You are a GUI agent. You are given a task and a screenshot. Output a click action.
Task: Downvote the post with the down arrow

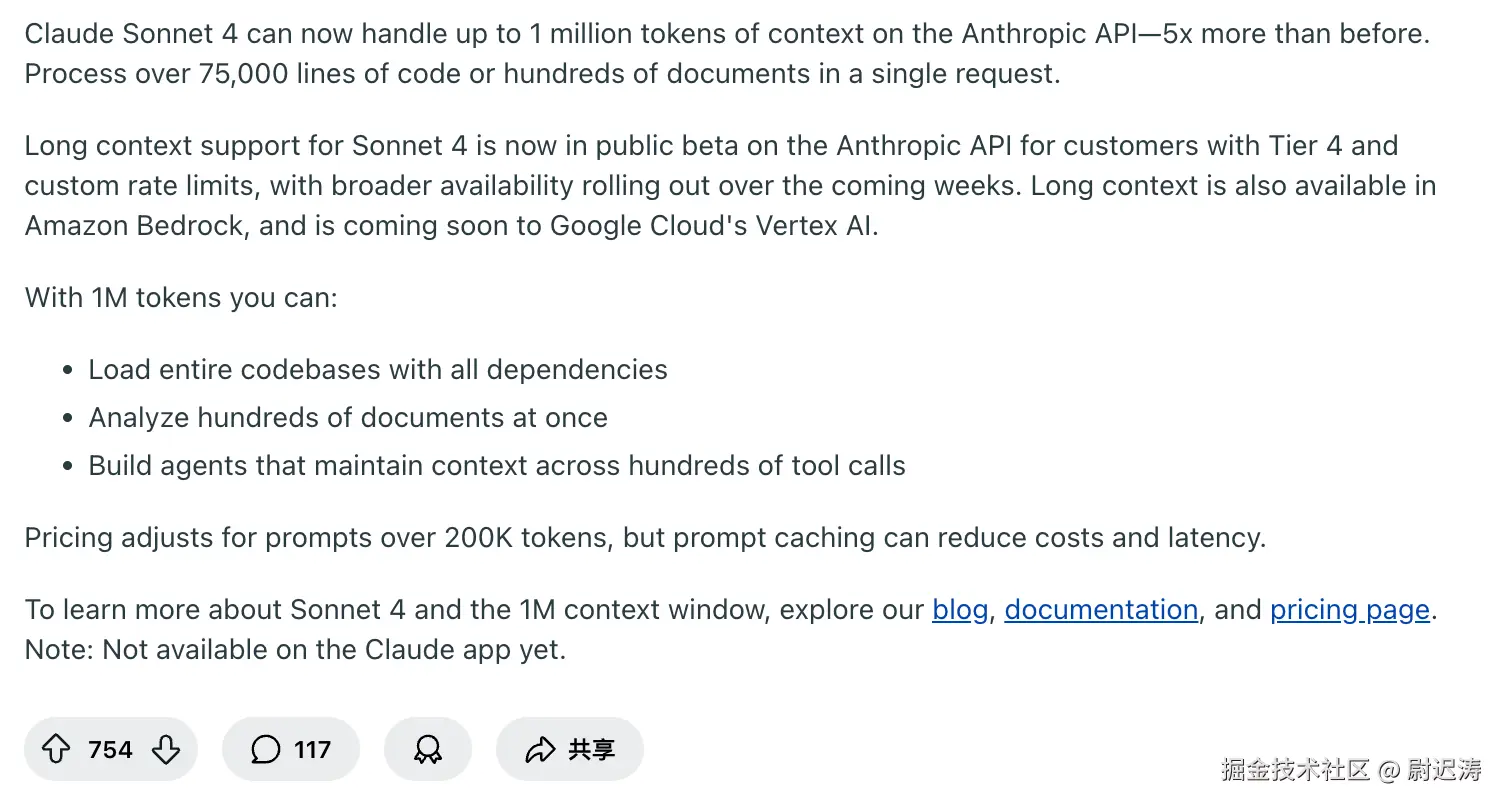tap(166, 749)
